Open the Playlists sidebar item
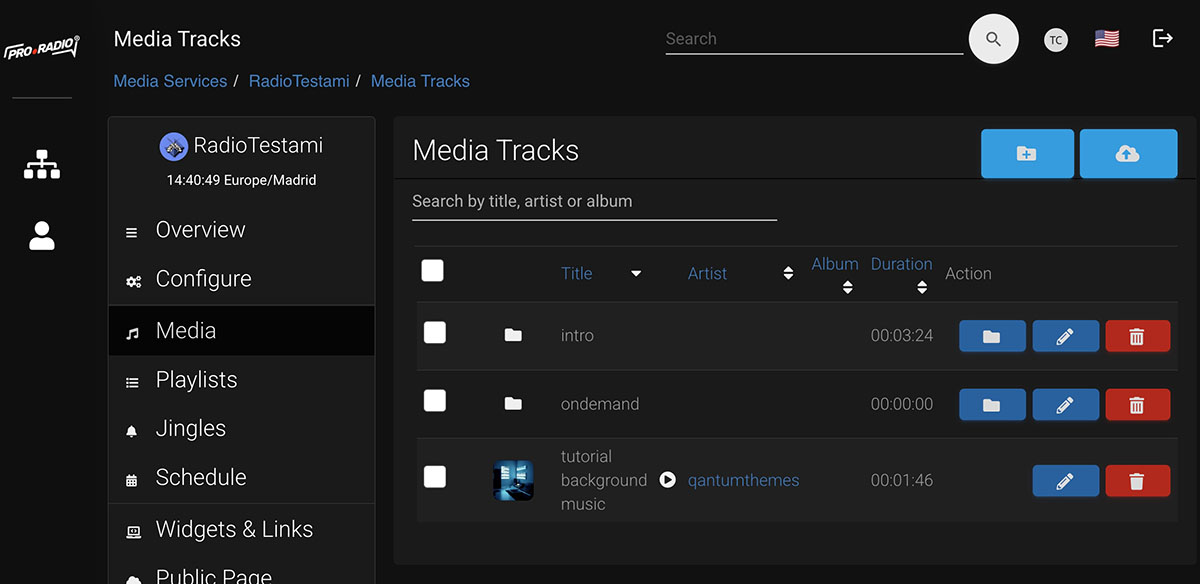 196,380
